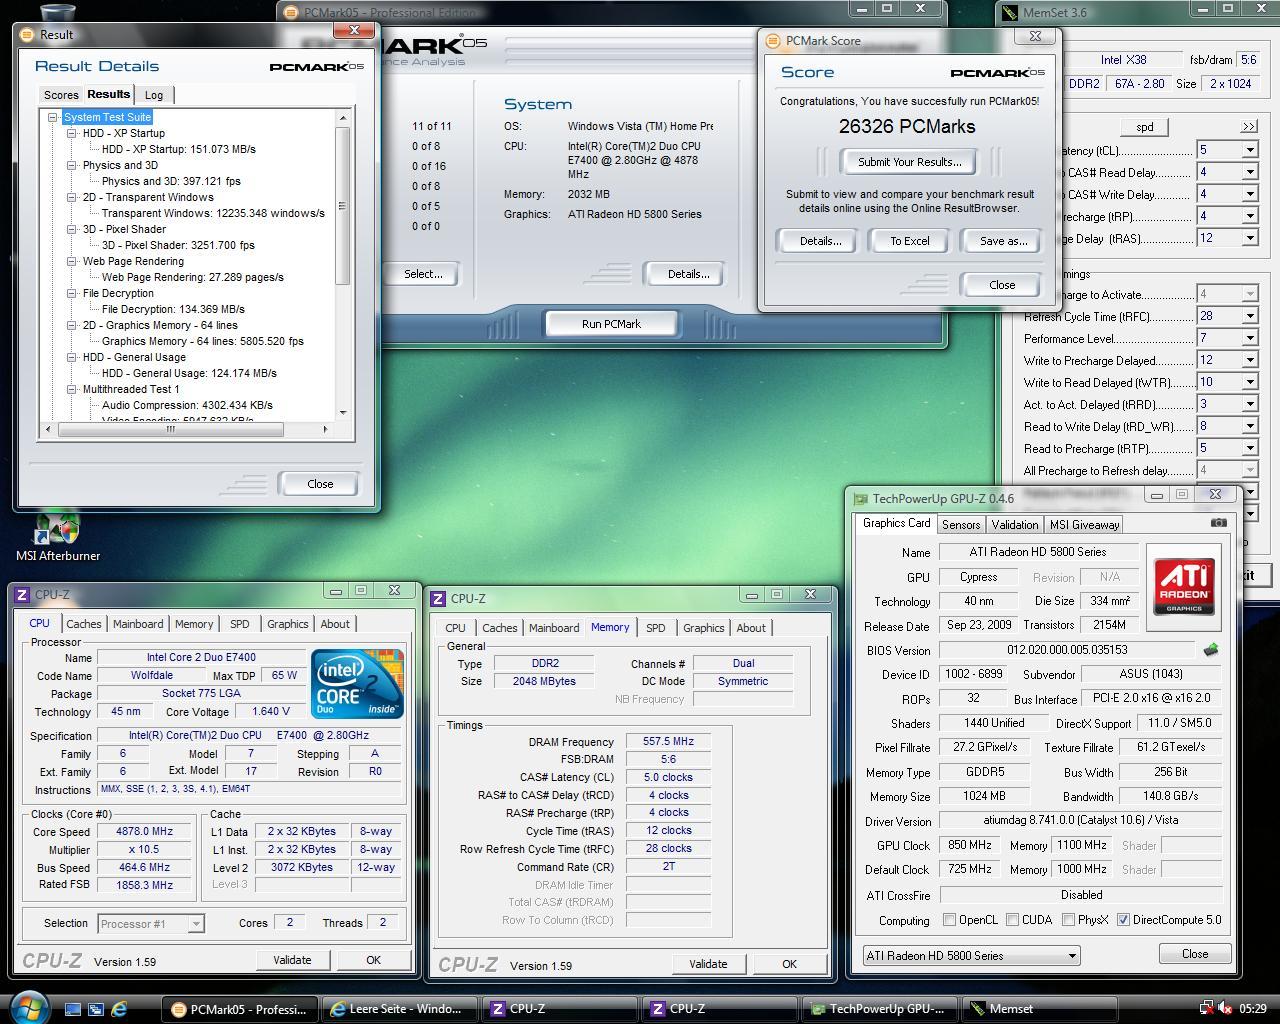Click Submit Your Results button
This screenshot has width=1280, height=1024.
pos(910,161)
